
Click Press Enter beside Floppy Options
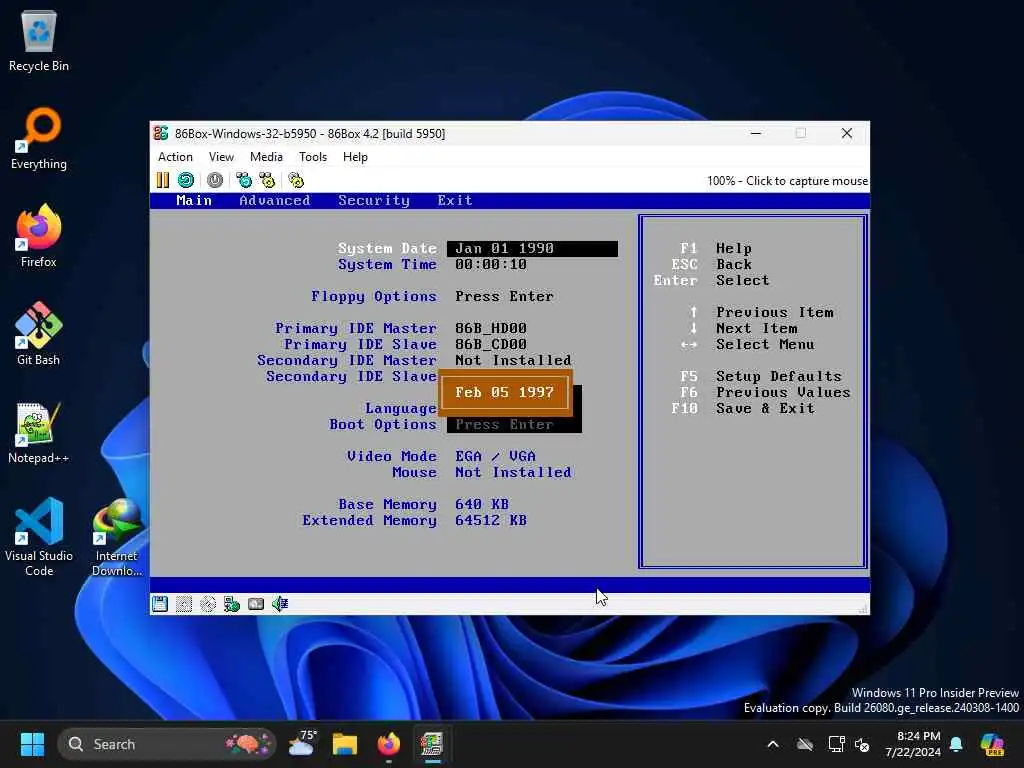point(504,296)
